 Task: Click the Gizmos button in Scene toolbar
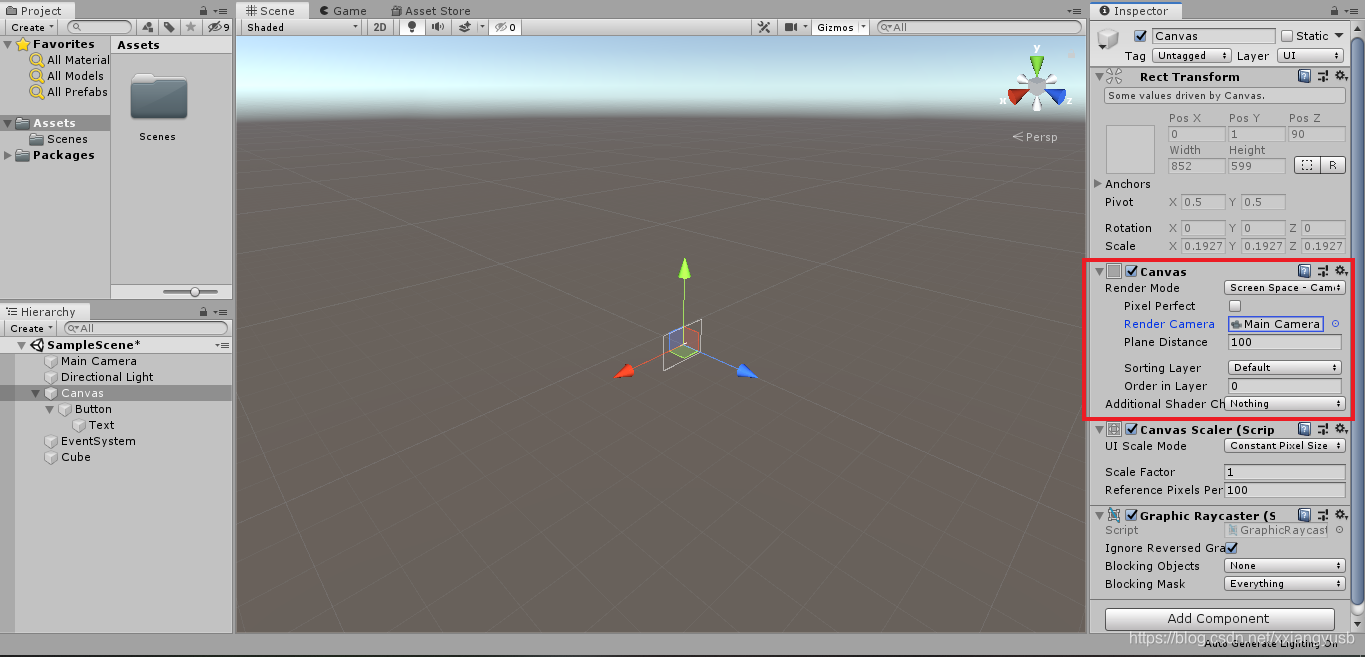(836, 27)
